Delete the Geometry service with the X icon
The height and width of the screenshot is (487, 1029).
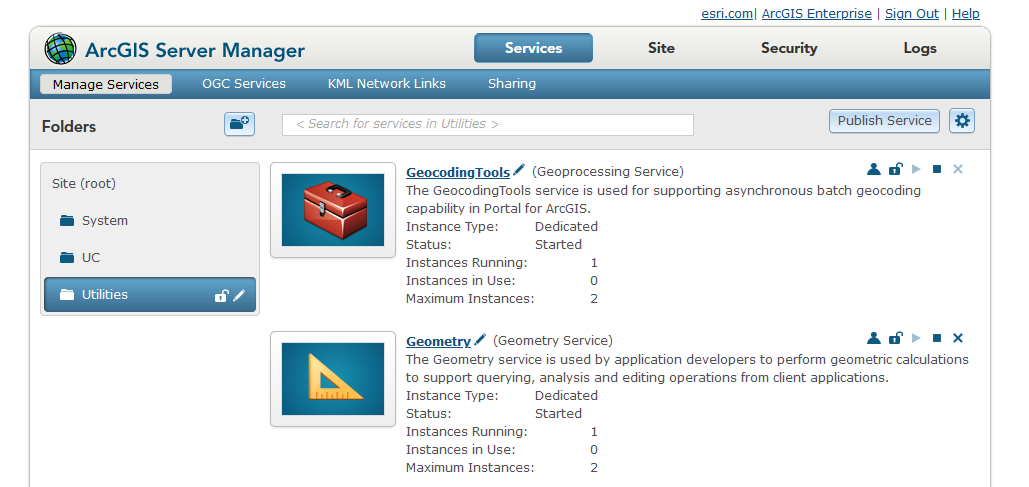958,339
